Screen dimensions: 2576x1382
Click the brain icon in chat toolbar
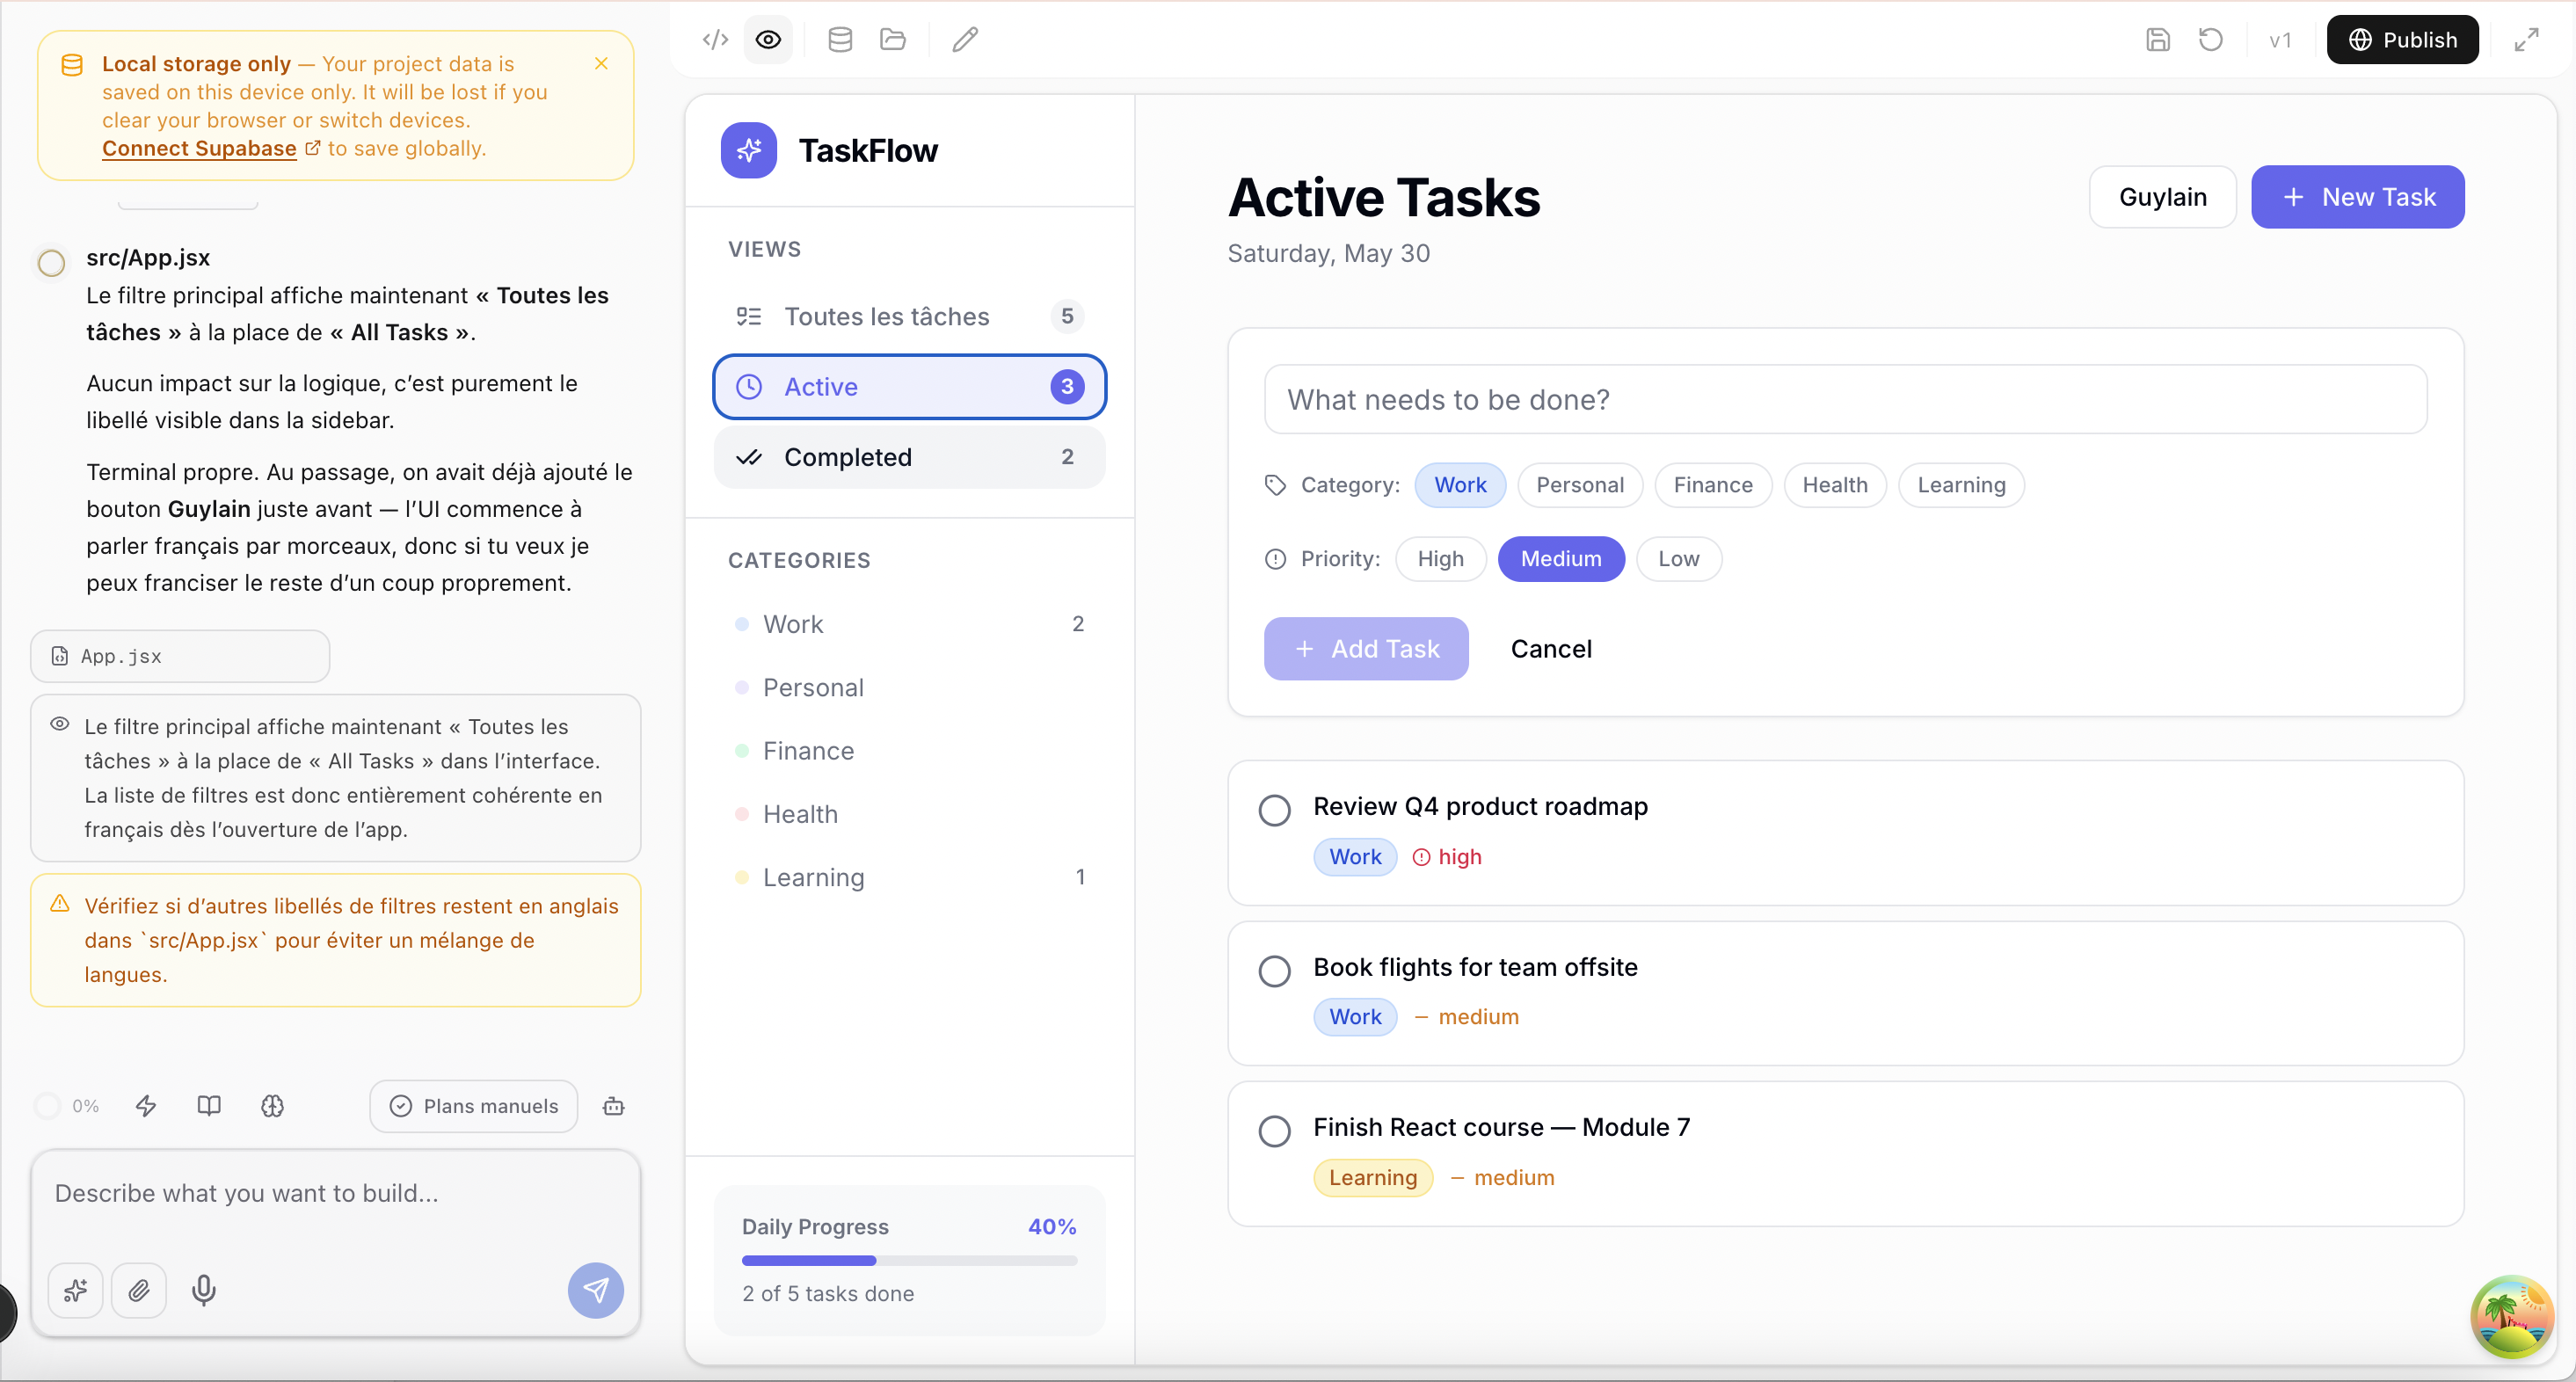click(x=272, y=1106)
